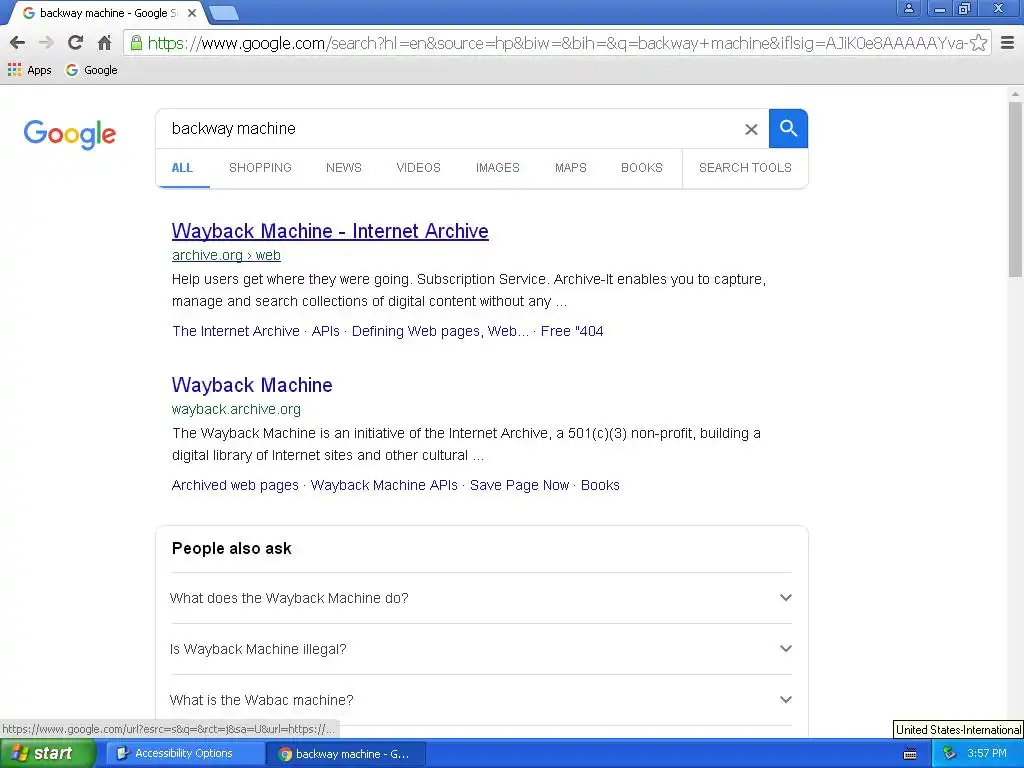Open the Google bookmark in bookmarks bar
Screen dimensions: 1024x768
91,70
